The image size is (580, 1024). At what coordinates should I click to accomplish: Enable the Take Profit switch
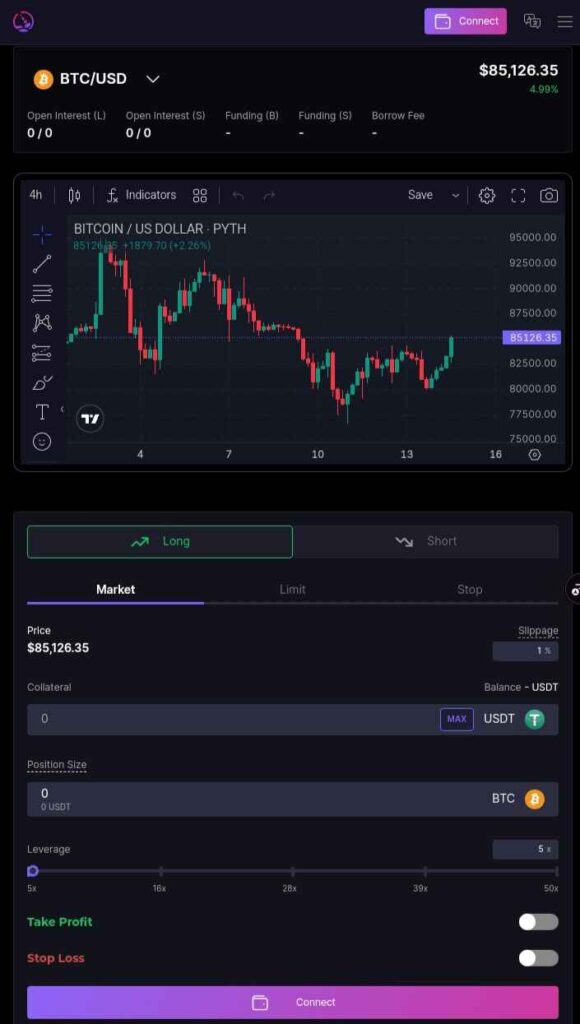(x=538, y=921)
